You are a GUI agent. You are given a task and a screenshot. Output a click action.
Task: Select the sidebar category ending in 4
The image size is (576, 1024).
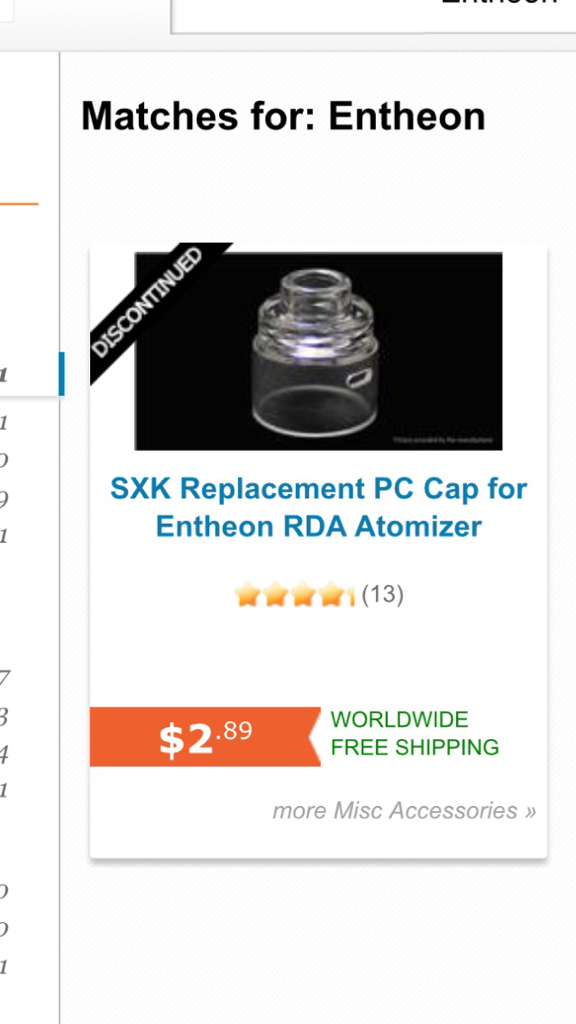pos(3,755)
